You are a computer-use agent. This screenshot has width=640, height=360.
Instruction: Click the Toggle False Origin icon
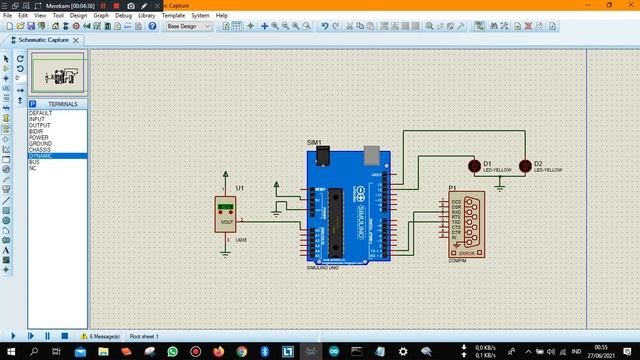[x=250, y=26]
